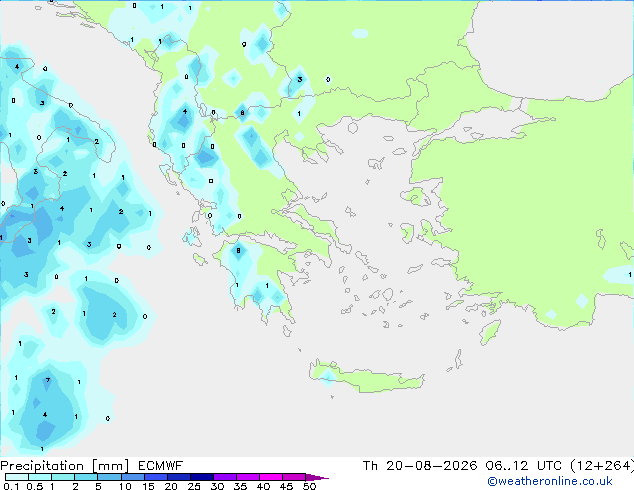Pick the legend swatch between 40 and 45
Screen dimensions: 634x490
pos(271,477)
